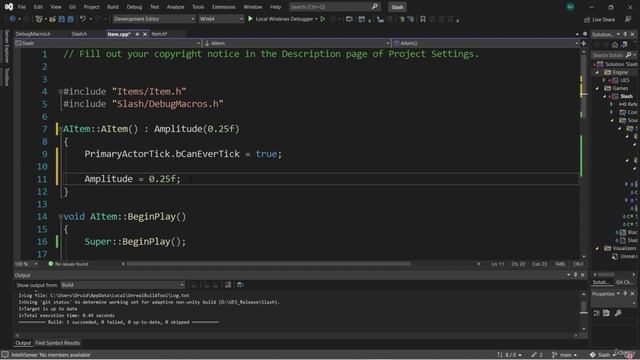Open the Build menu
Image resolution: width=640 pixels, height=360 pixels.
tap(113, 7)
